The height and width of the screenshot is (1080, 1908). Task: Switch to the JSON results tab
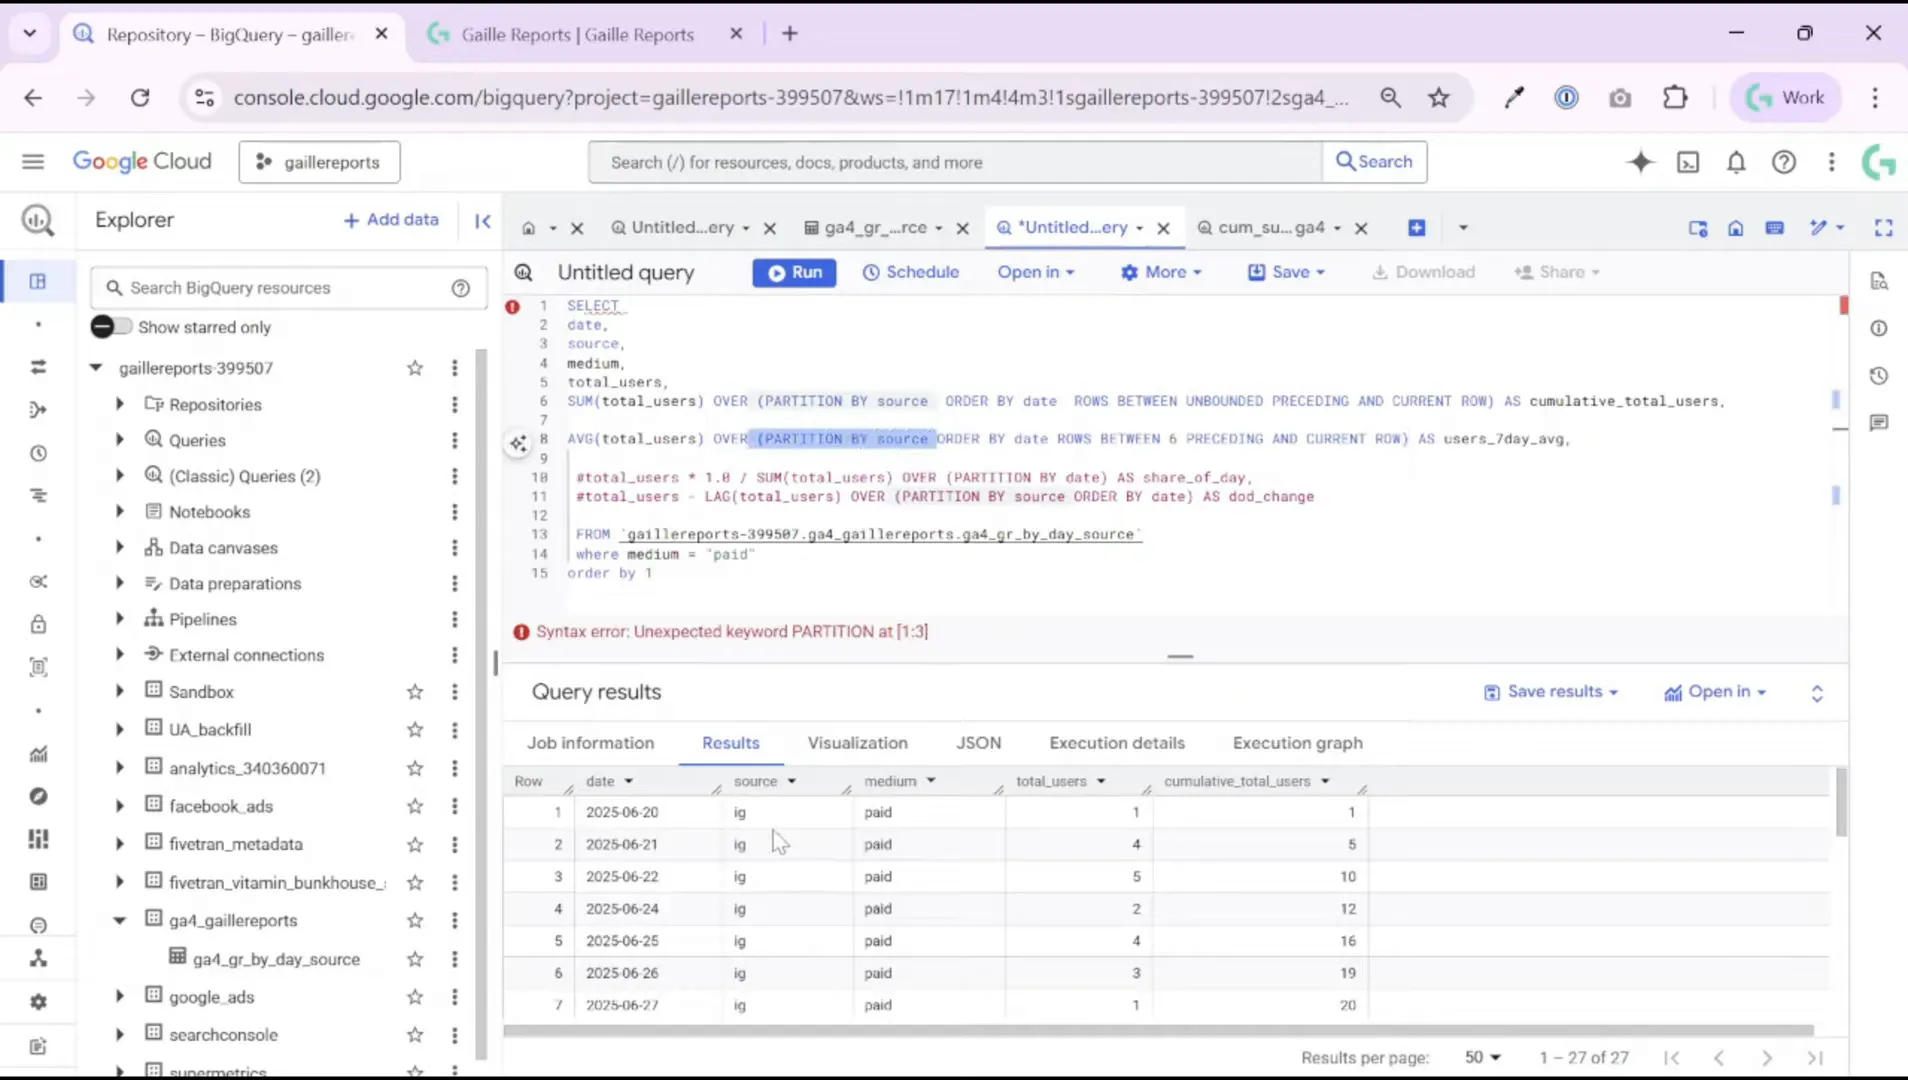click(977, 742)
